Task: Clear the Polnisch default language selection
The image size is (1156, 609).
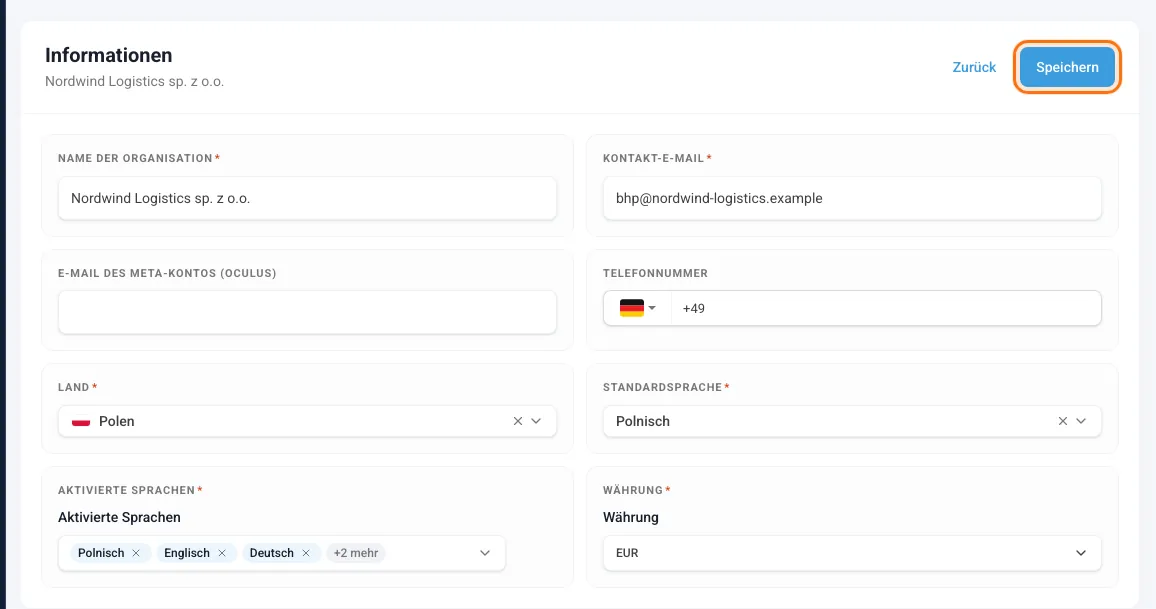Action: [1062, 421]
